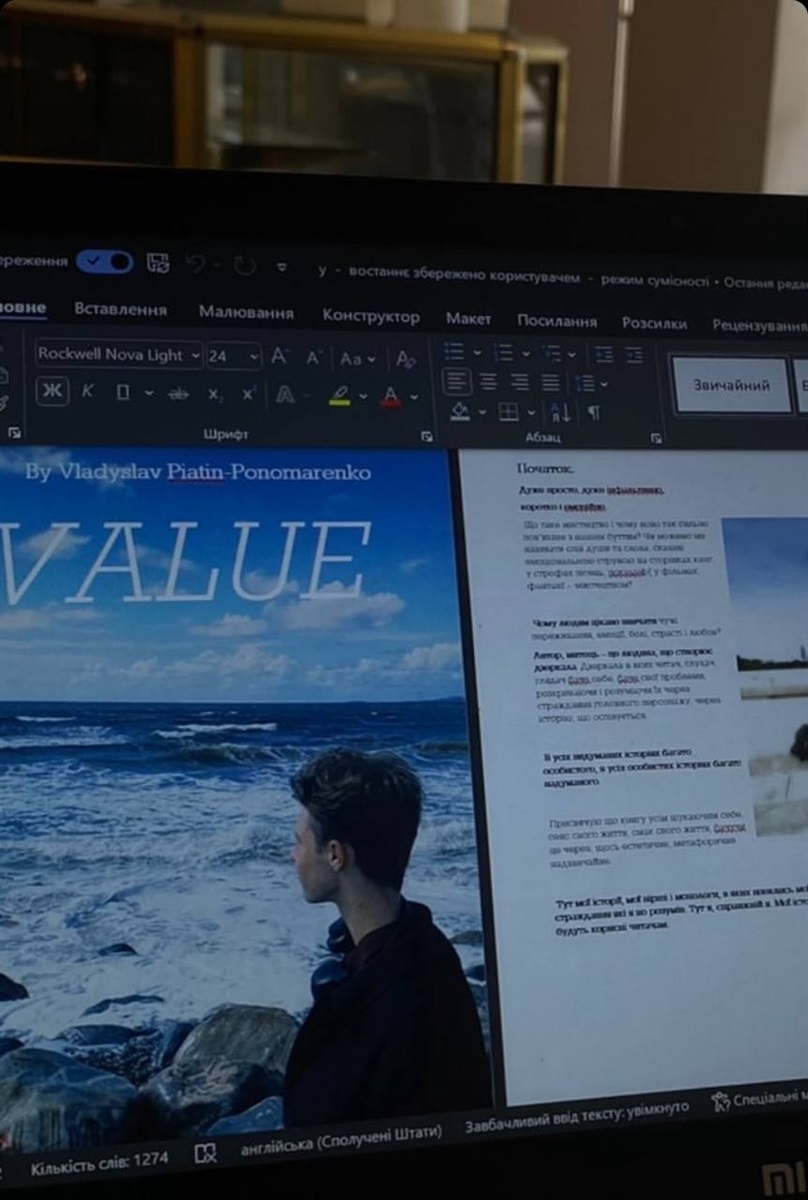Click the Borders icon
This screenshot has width=808, height=1200.
[509, 412]
